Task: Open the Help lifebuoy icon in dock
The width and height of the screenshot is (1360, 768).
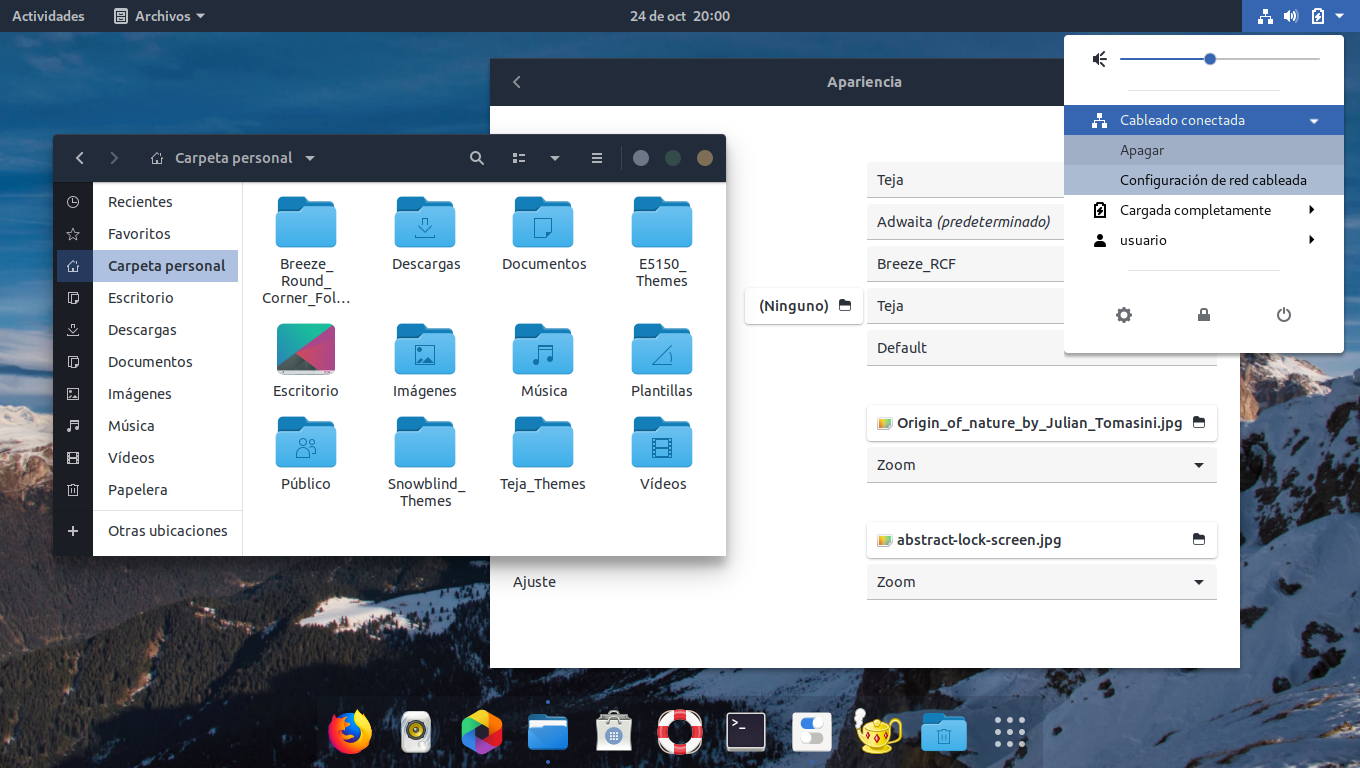Action: 680,732
